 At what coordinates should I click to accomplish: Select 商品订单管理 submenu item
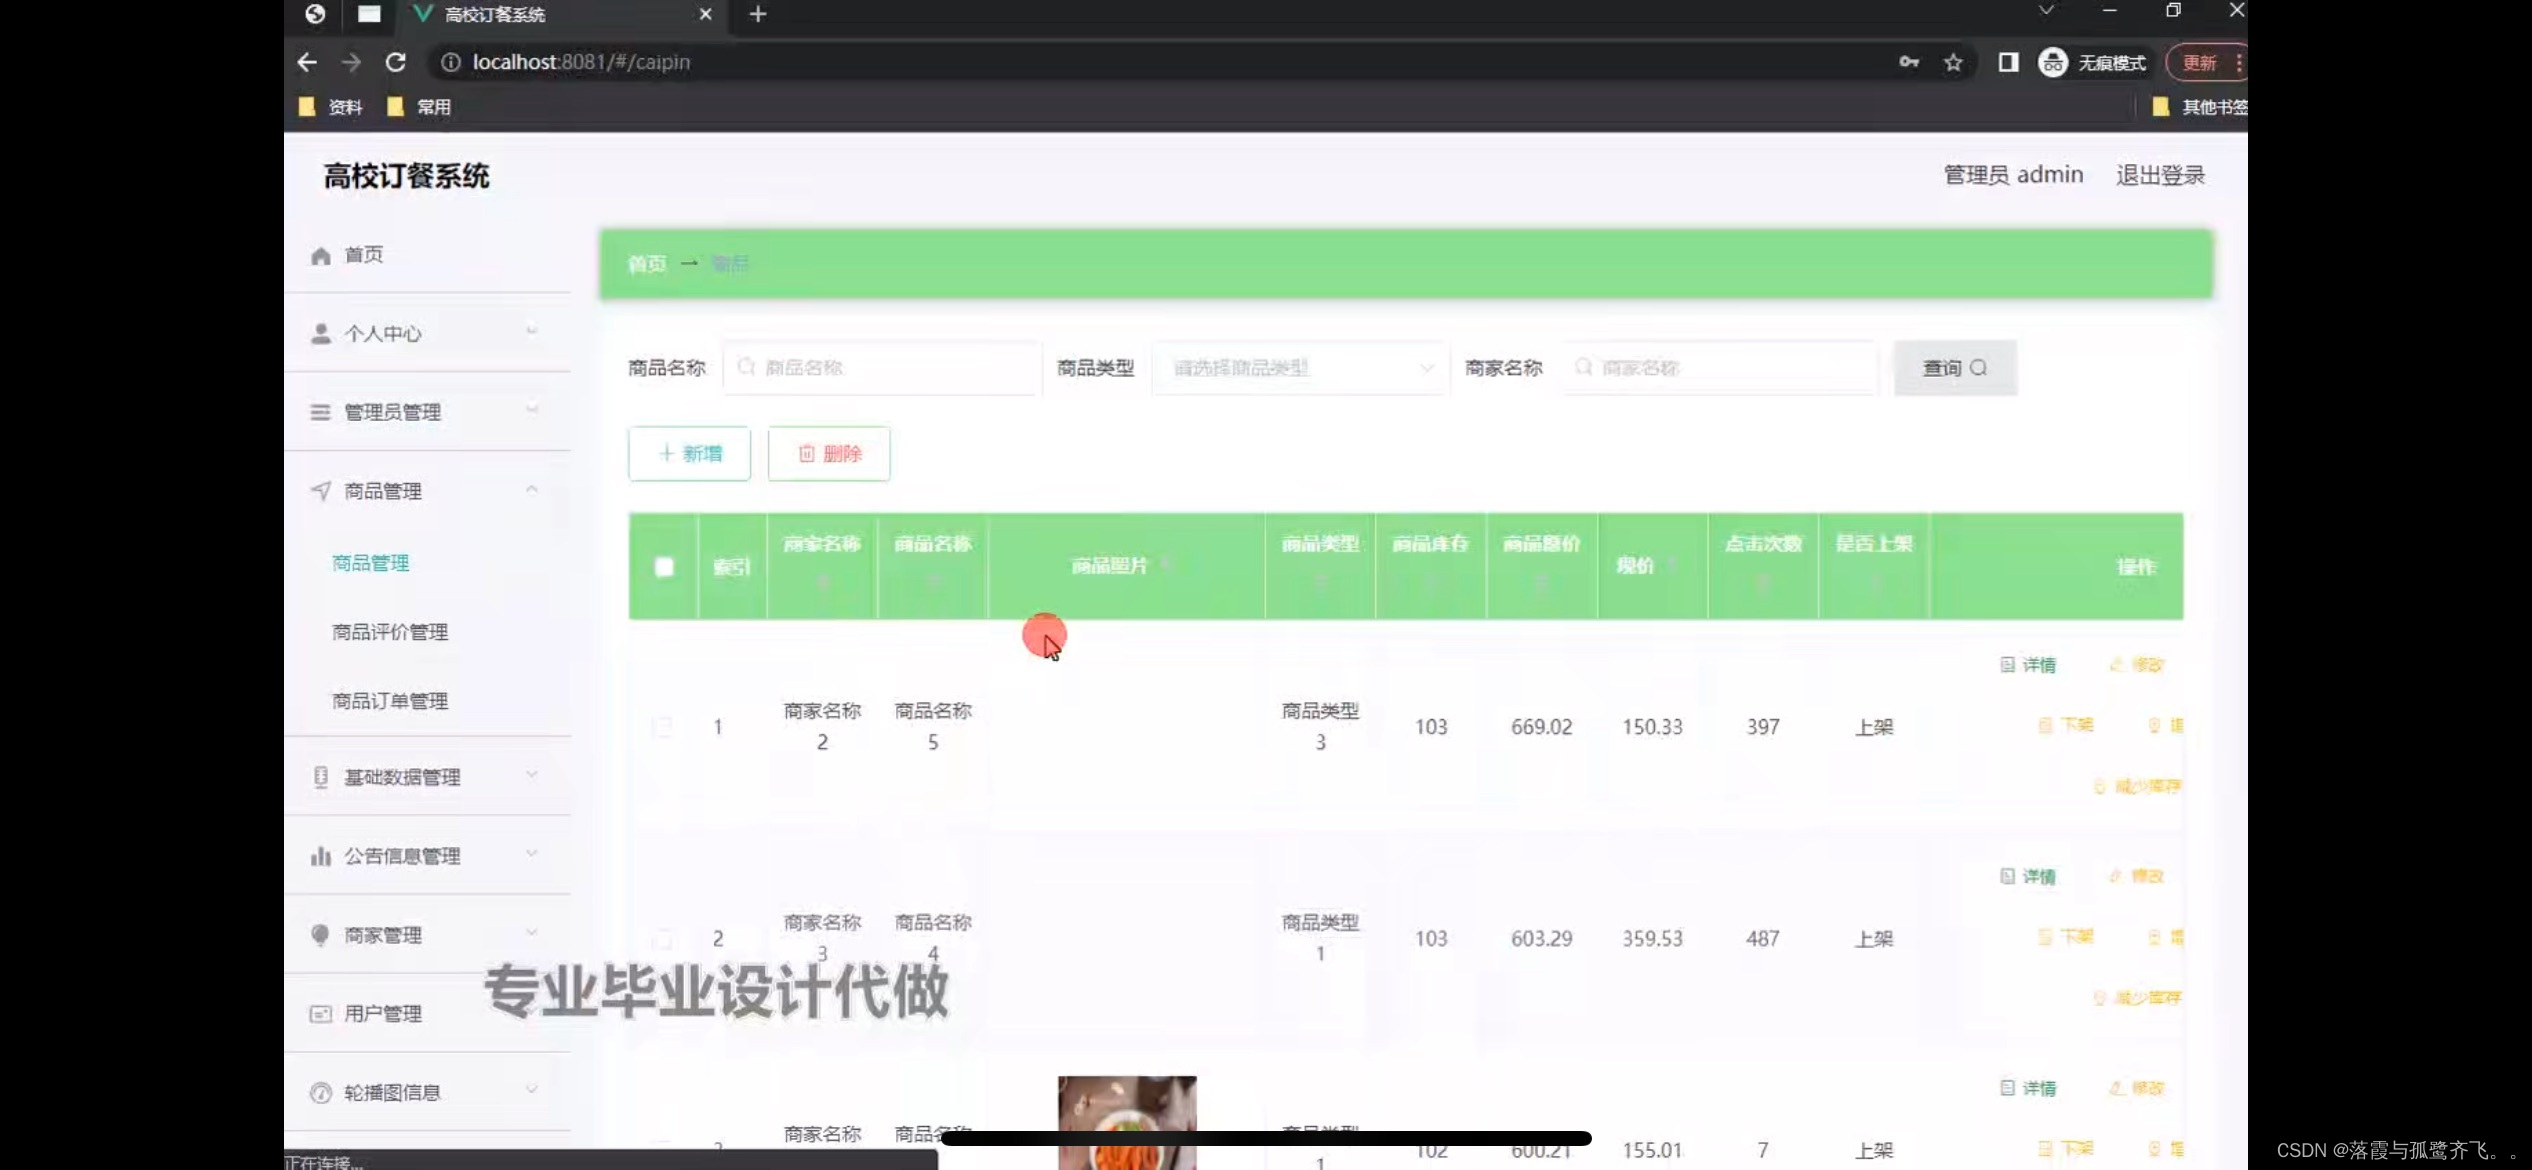point(390,701)
